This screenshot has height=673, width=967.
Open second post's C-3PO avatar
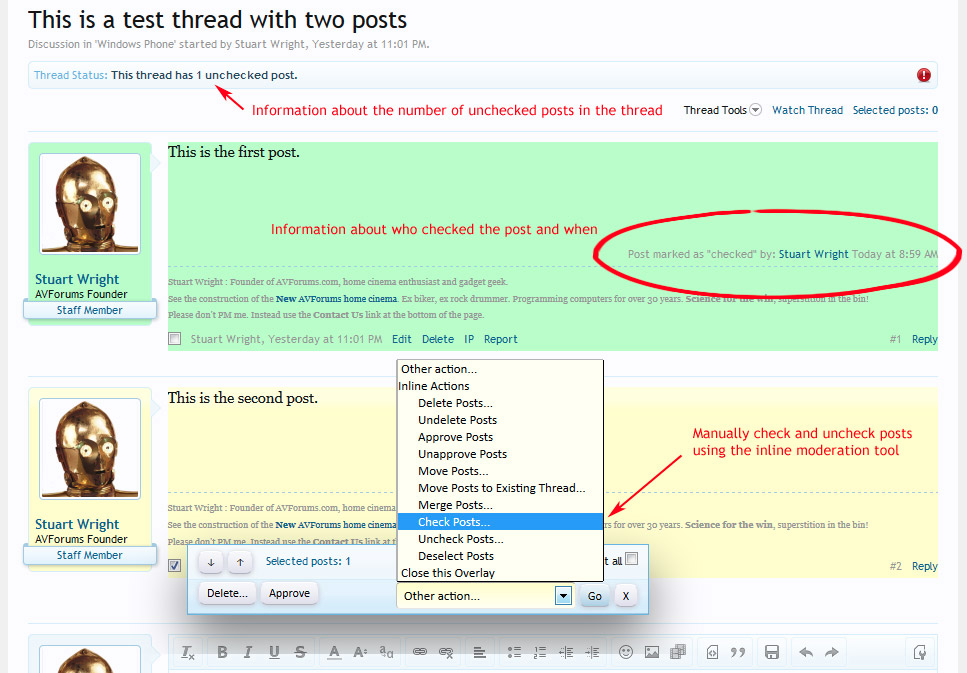point(90,448)
